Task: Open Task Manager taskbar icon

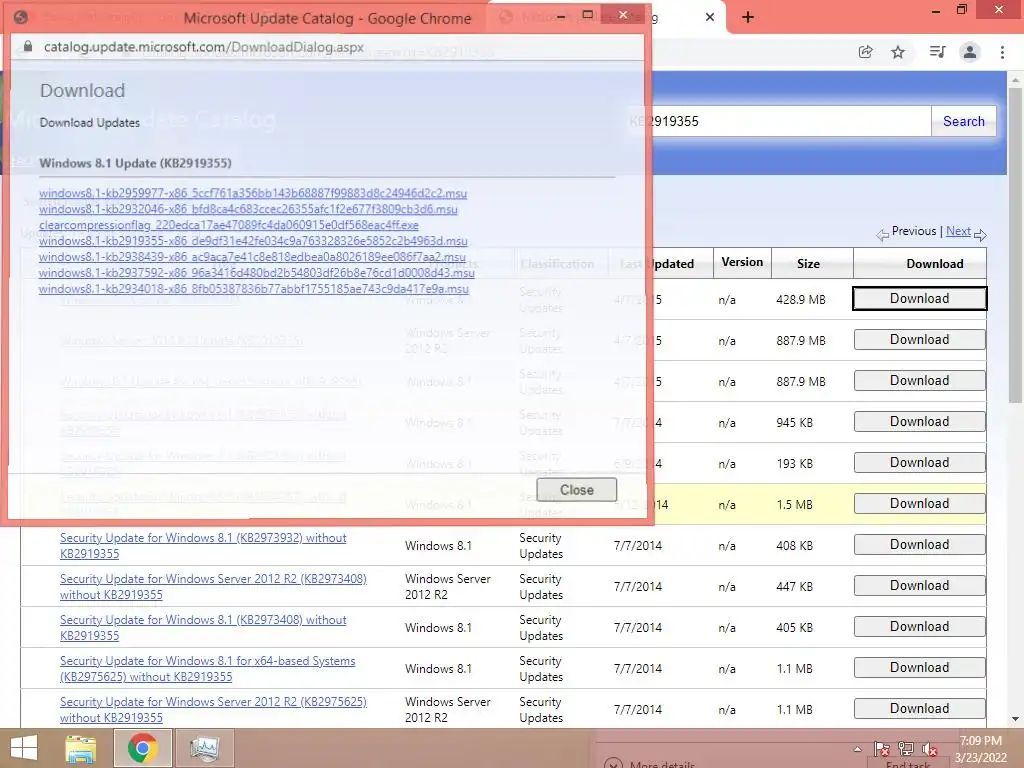Action: point(204,748)
